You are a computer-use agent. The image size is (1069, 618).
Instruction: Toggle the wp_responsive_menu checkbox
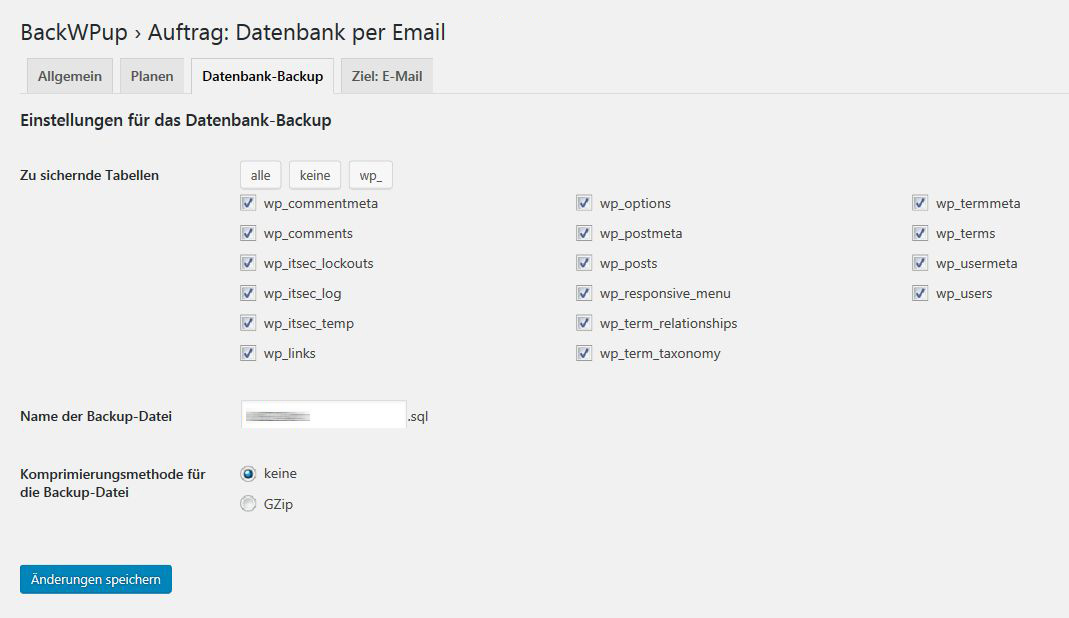584,293
